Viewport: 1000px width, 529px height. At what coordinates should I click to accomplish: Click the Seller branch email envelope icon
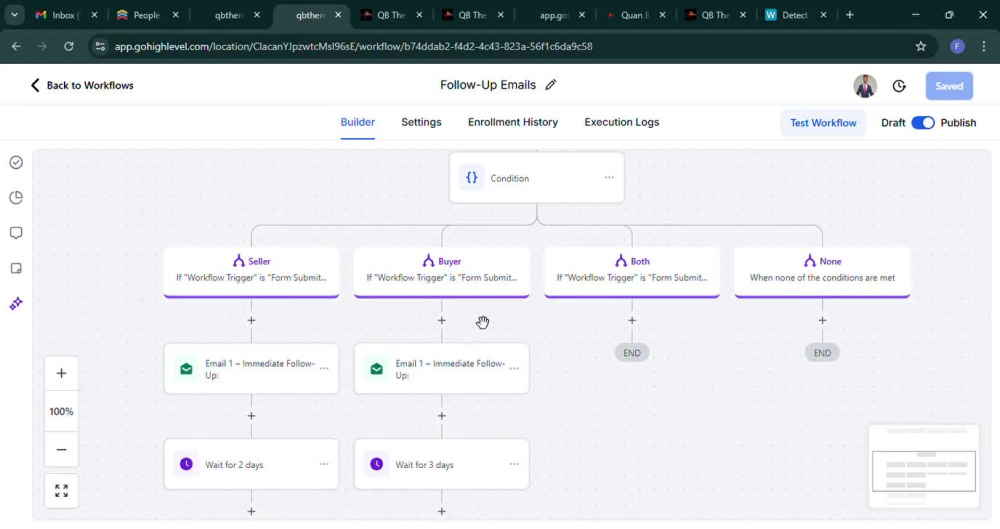186,369
